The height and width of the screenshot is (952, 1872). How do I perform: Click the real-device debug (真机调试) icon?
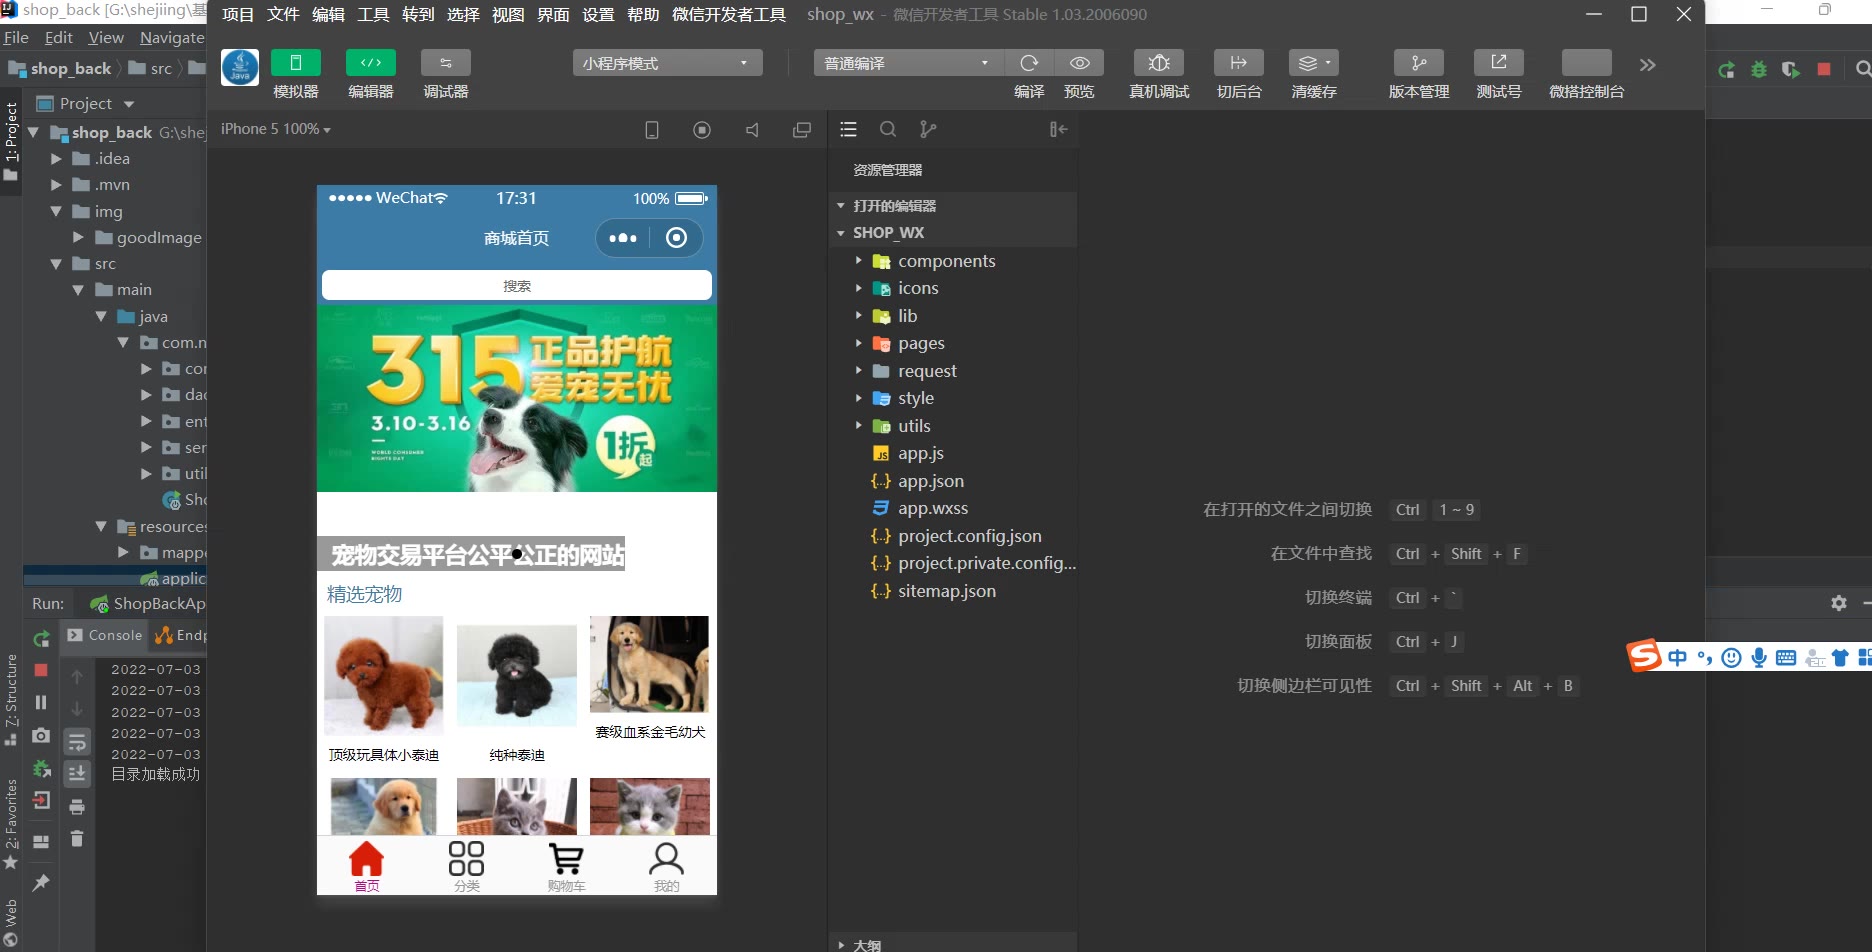click(1158, 63)
